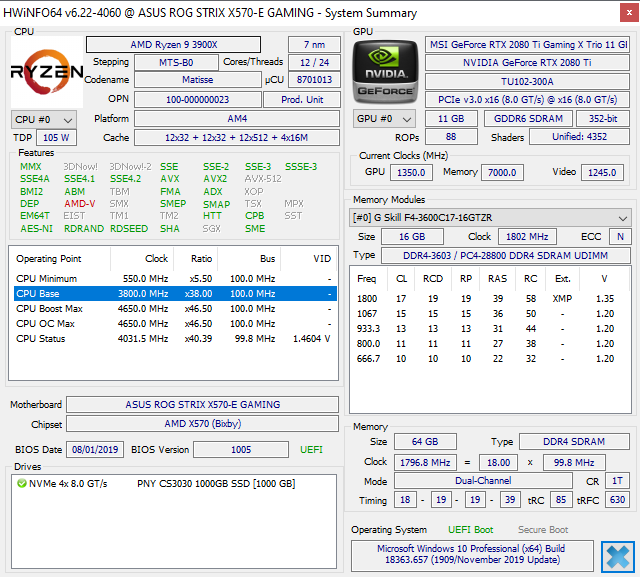Click the AM4 platform field
The image size is (640, 577).
[x=237, y=119]
